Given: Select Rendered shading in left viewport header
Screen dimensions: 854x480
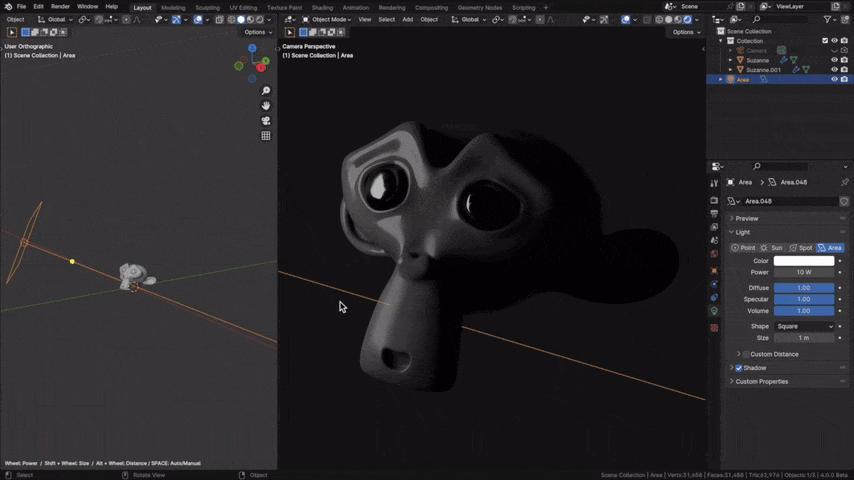Looking at the screenshot, I should (x=260, y=20).
